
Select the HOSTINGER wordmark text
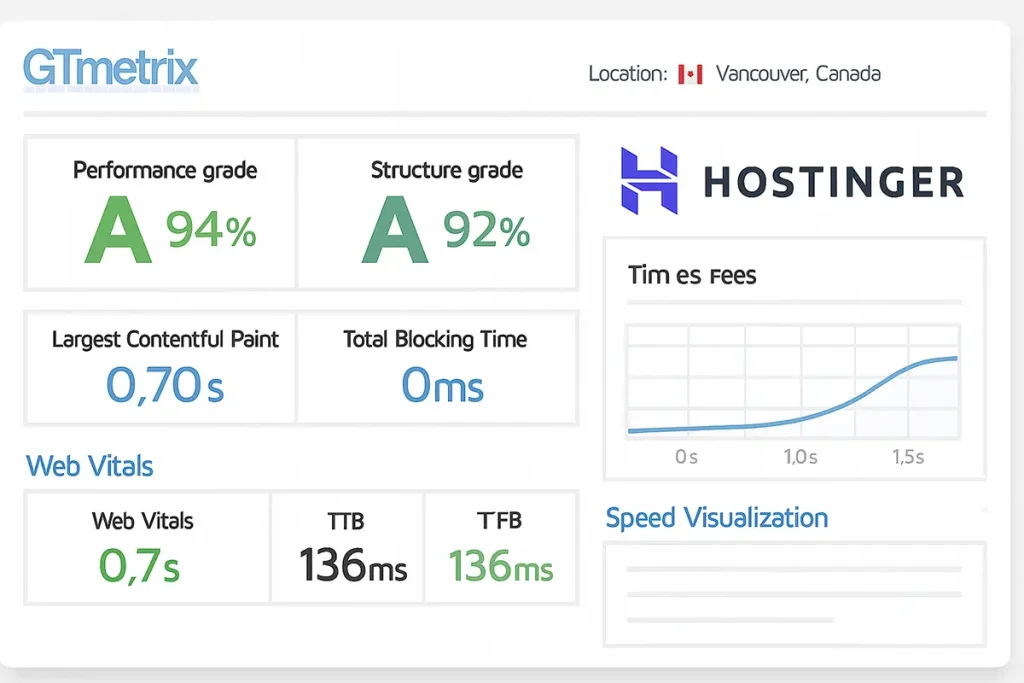click(833, 182)
